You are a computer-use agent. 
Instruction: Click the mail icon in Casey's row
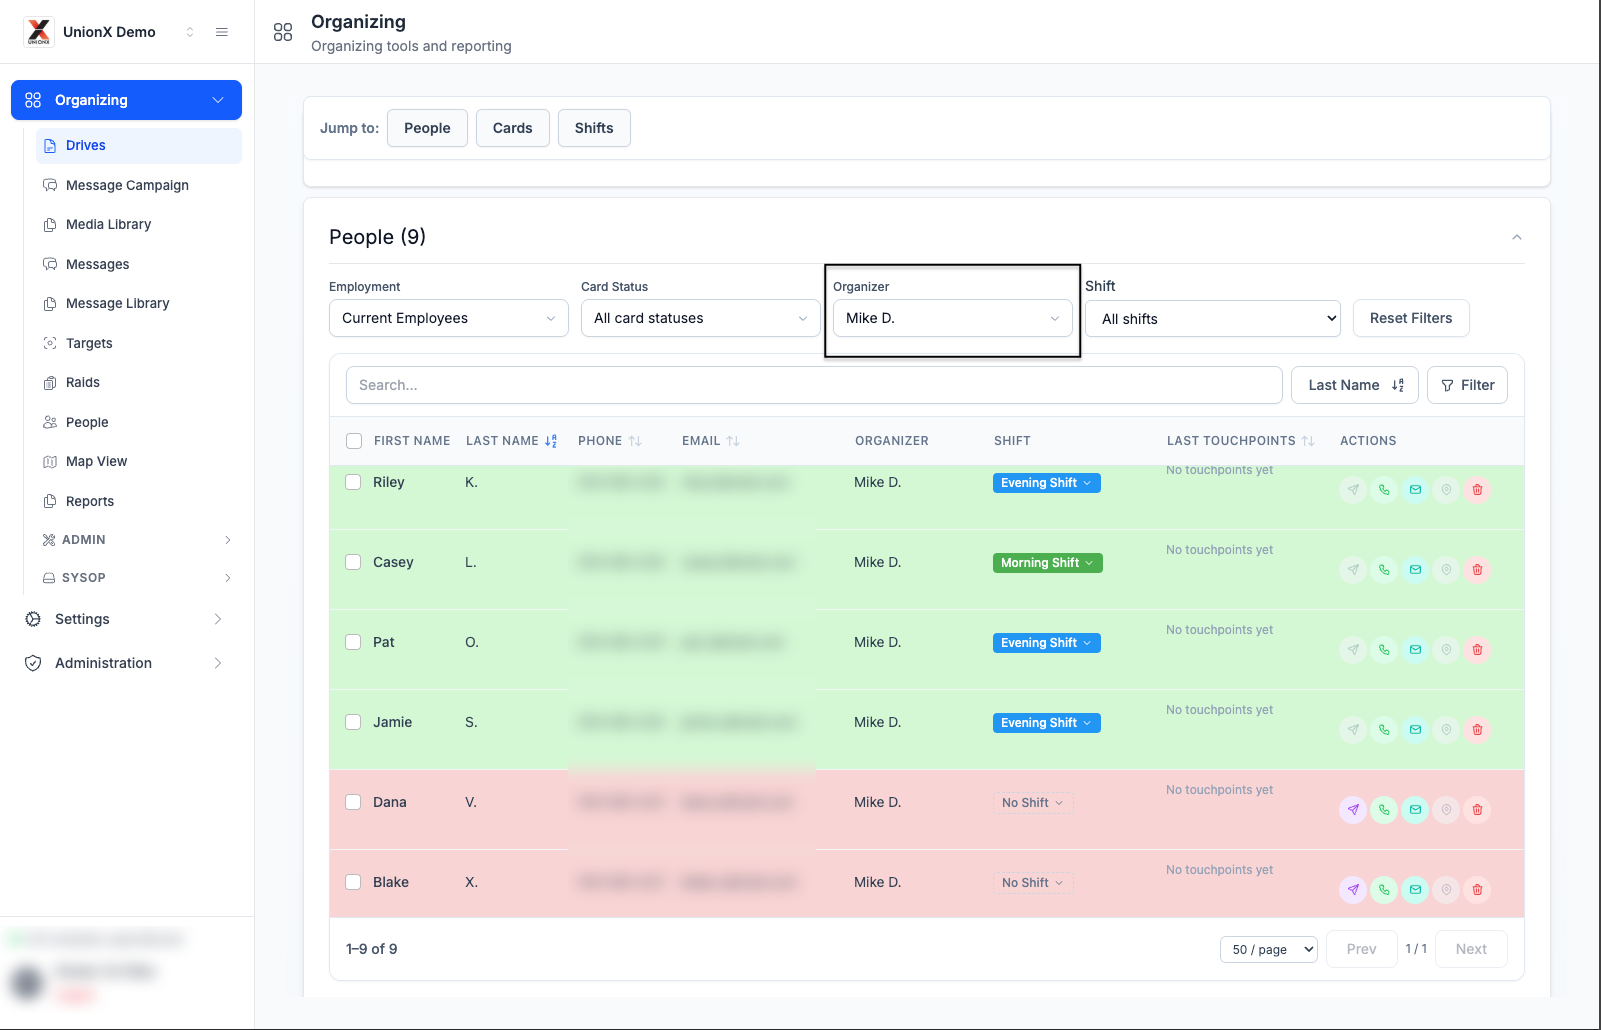[x=1415, y=570]
